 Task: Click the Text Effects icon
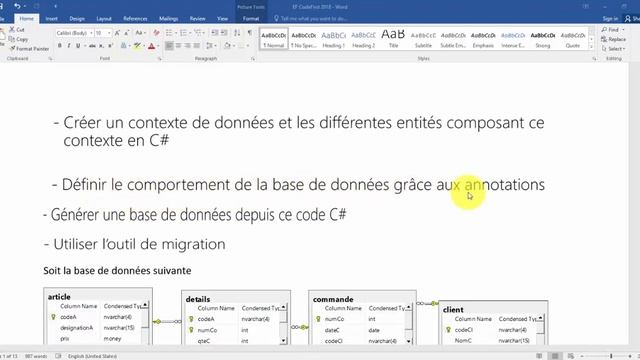(x=124, y=46)
